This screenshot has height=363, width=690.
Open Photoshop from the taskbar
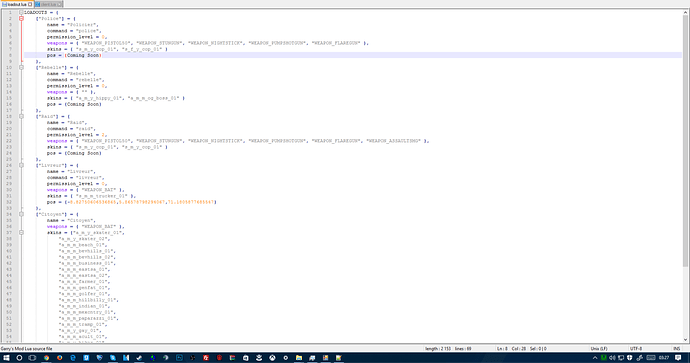coord(180,358)
